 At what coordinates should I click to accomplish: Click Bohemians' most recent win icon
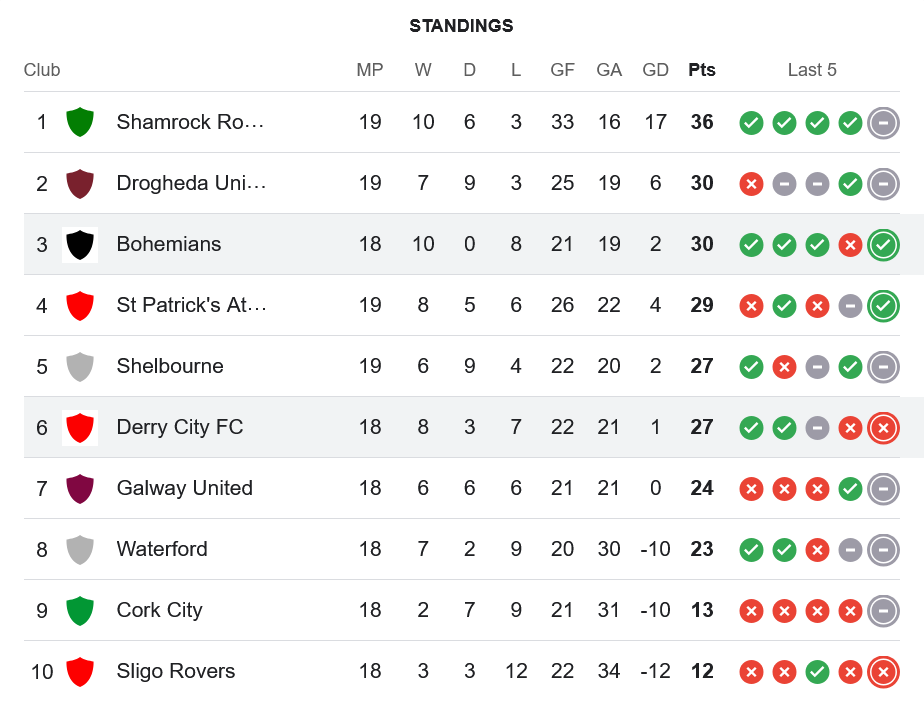(x=883, y=245)
